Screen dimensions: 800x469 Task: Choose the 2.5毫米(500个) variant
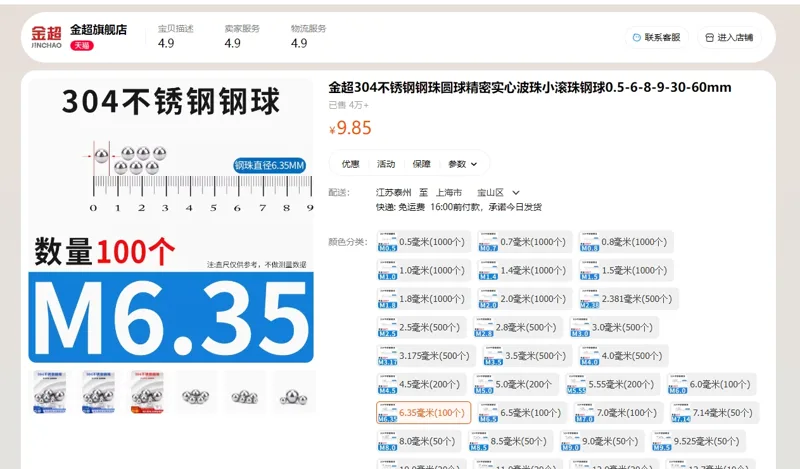[421, 328]
